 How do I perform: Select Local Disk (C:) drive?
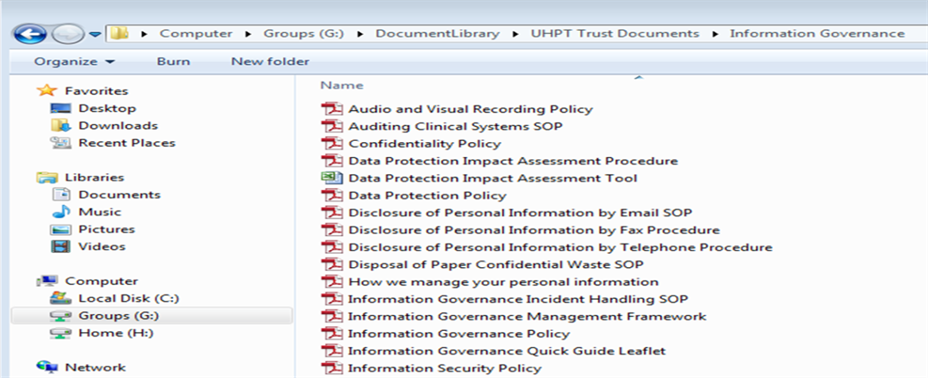[128, 298]
